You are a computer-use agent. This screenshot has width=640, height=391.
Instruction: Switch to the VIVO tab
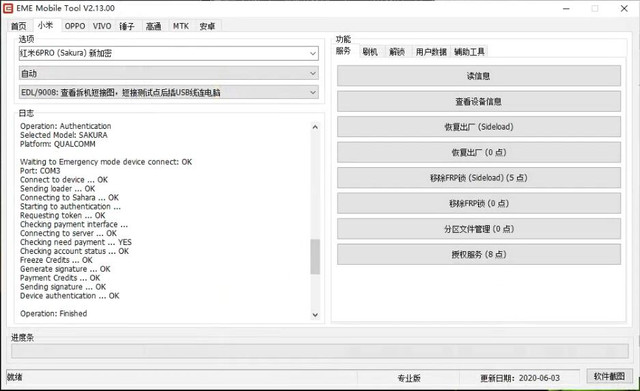point(102,26)
